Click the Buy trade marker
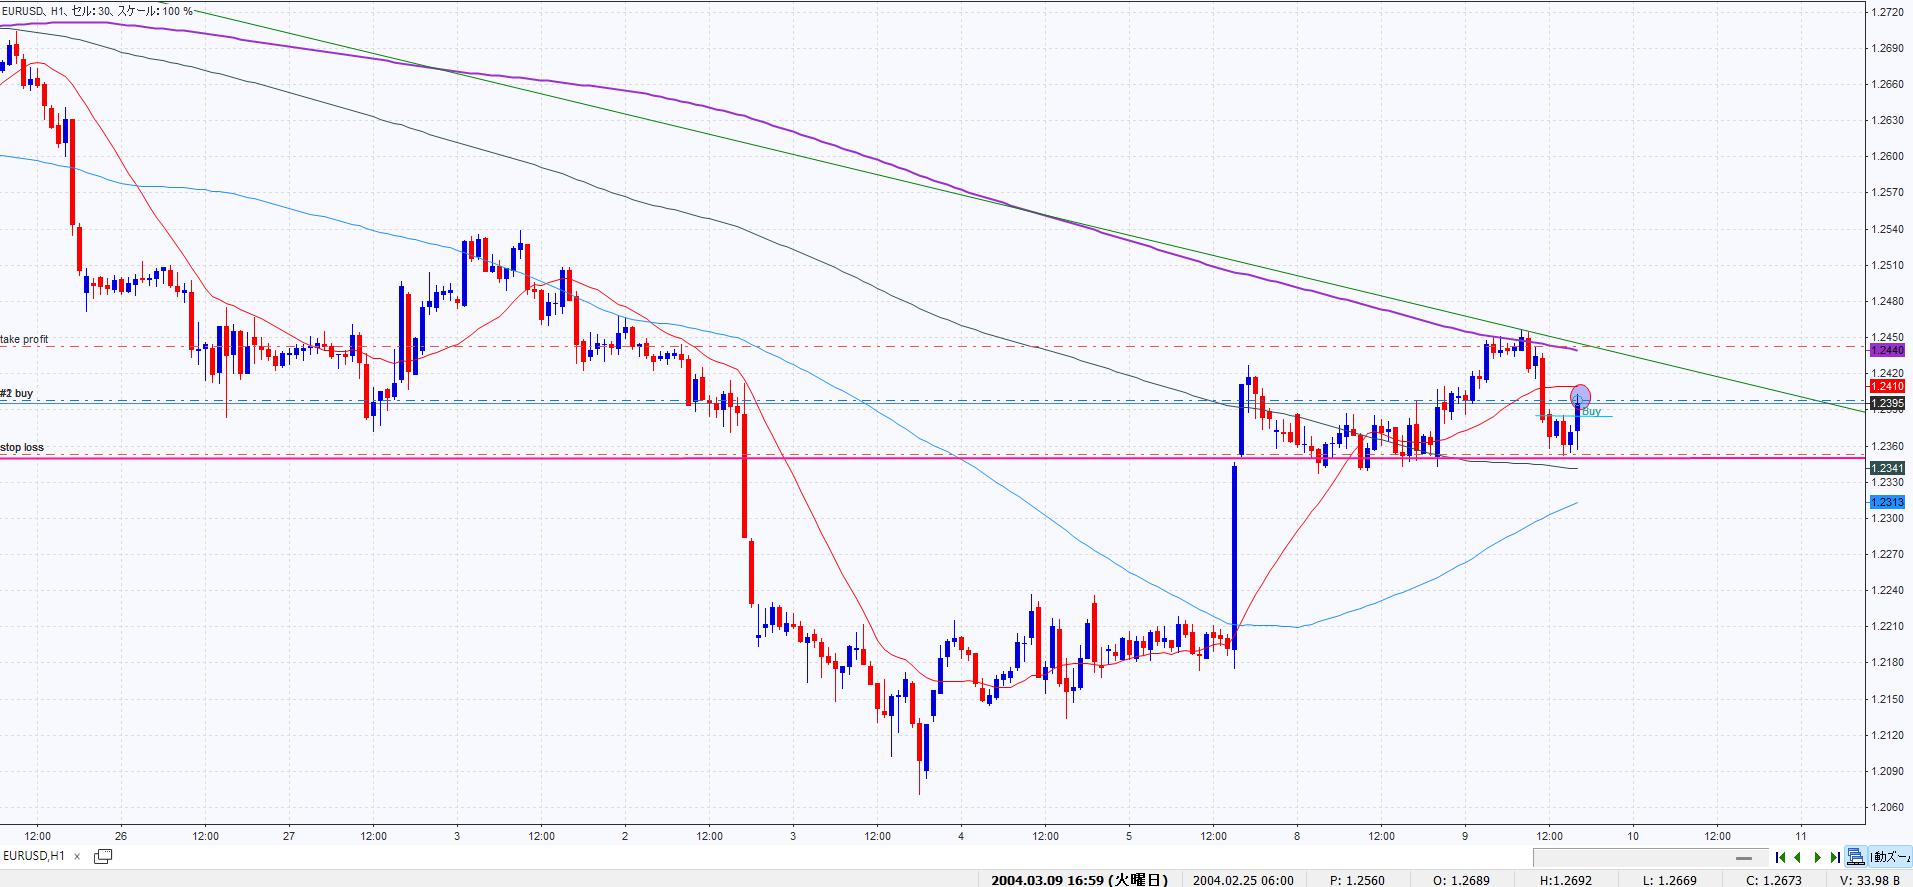Viewport: 1913px width, 887px height. click(x=1591, y=411)
